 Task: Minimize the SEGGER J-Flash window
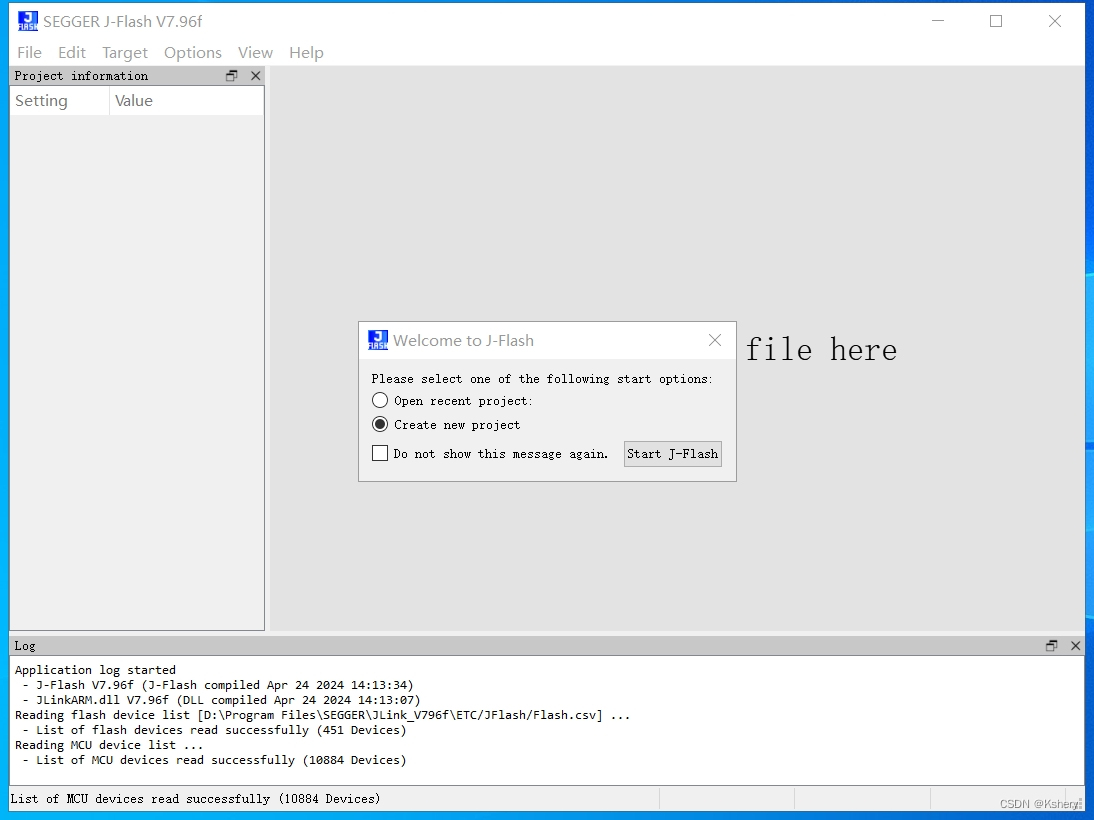(x=938, y=21)
